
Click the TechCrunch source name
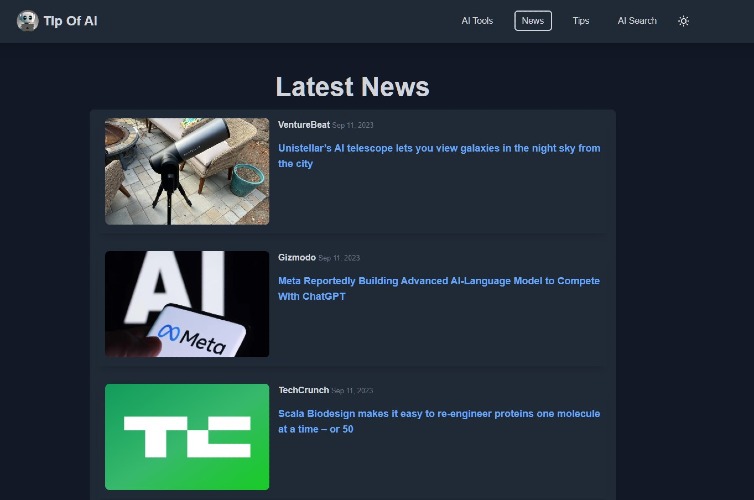pyautogui.click(x=303, y=390)
